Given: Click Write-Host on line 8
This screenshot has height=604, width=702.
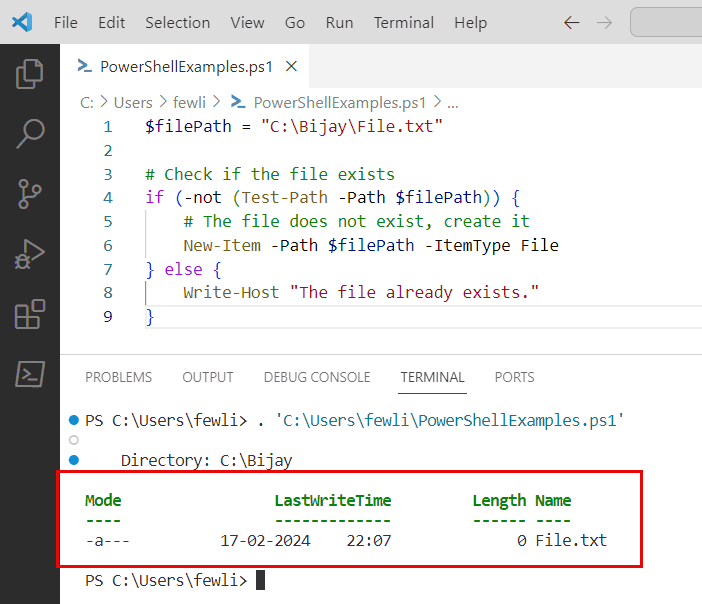Looking at the screenshot, I should 231,293.
